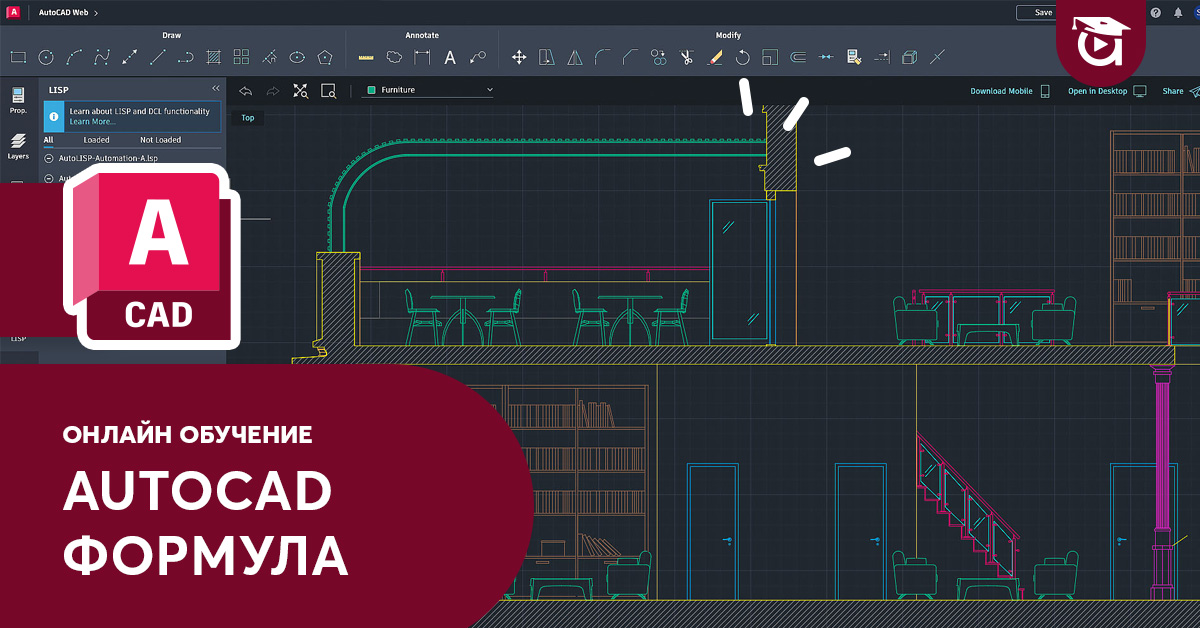Select the multiline Text tool in Annotate
This screenshot has height=628, width=1200.
(449, 57)
